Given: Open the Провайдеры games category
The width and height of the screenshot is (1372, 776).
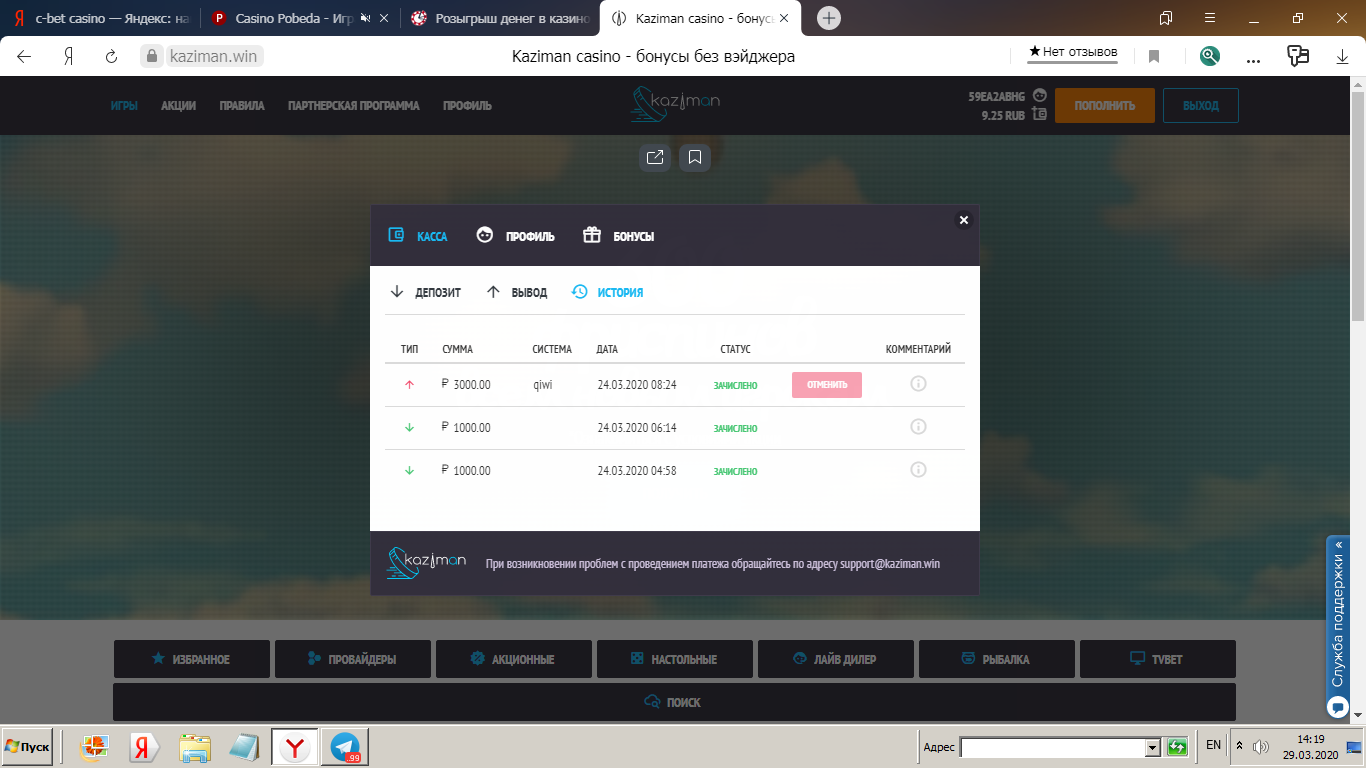Looking at the screenshot, I should click(x=353, y=659).
